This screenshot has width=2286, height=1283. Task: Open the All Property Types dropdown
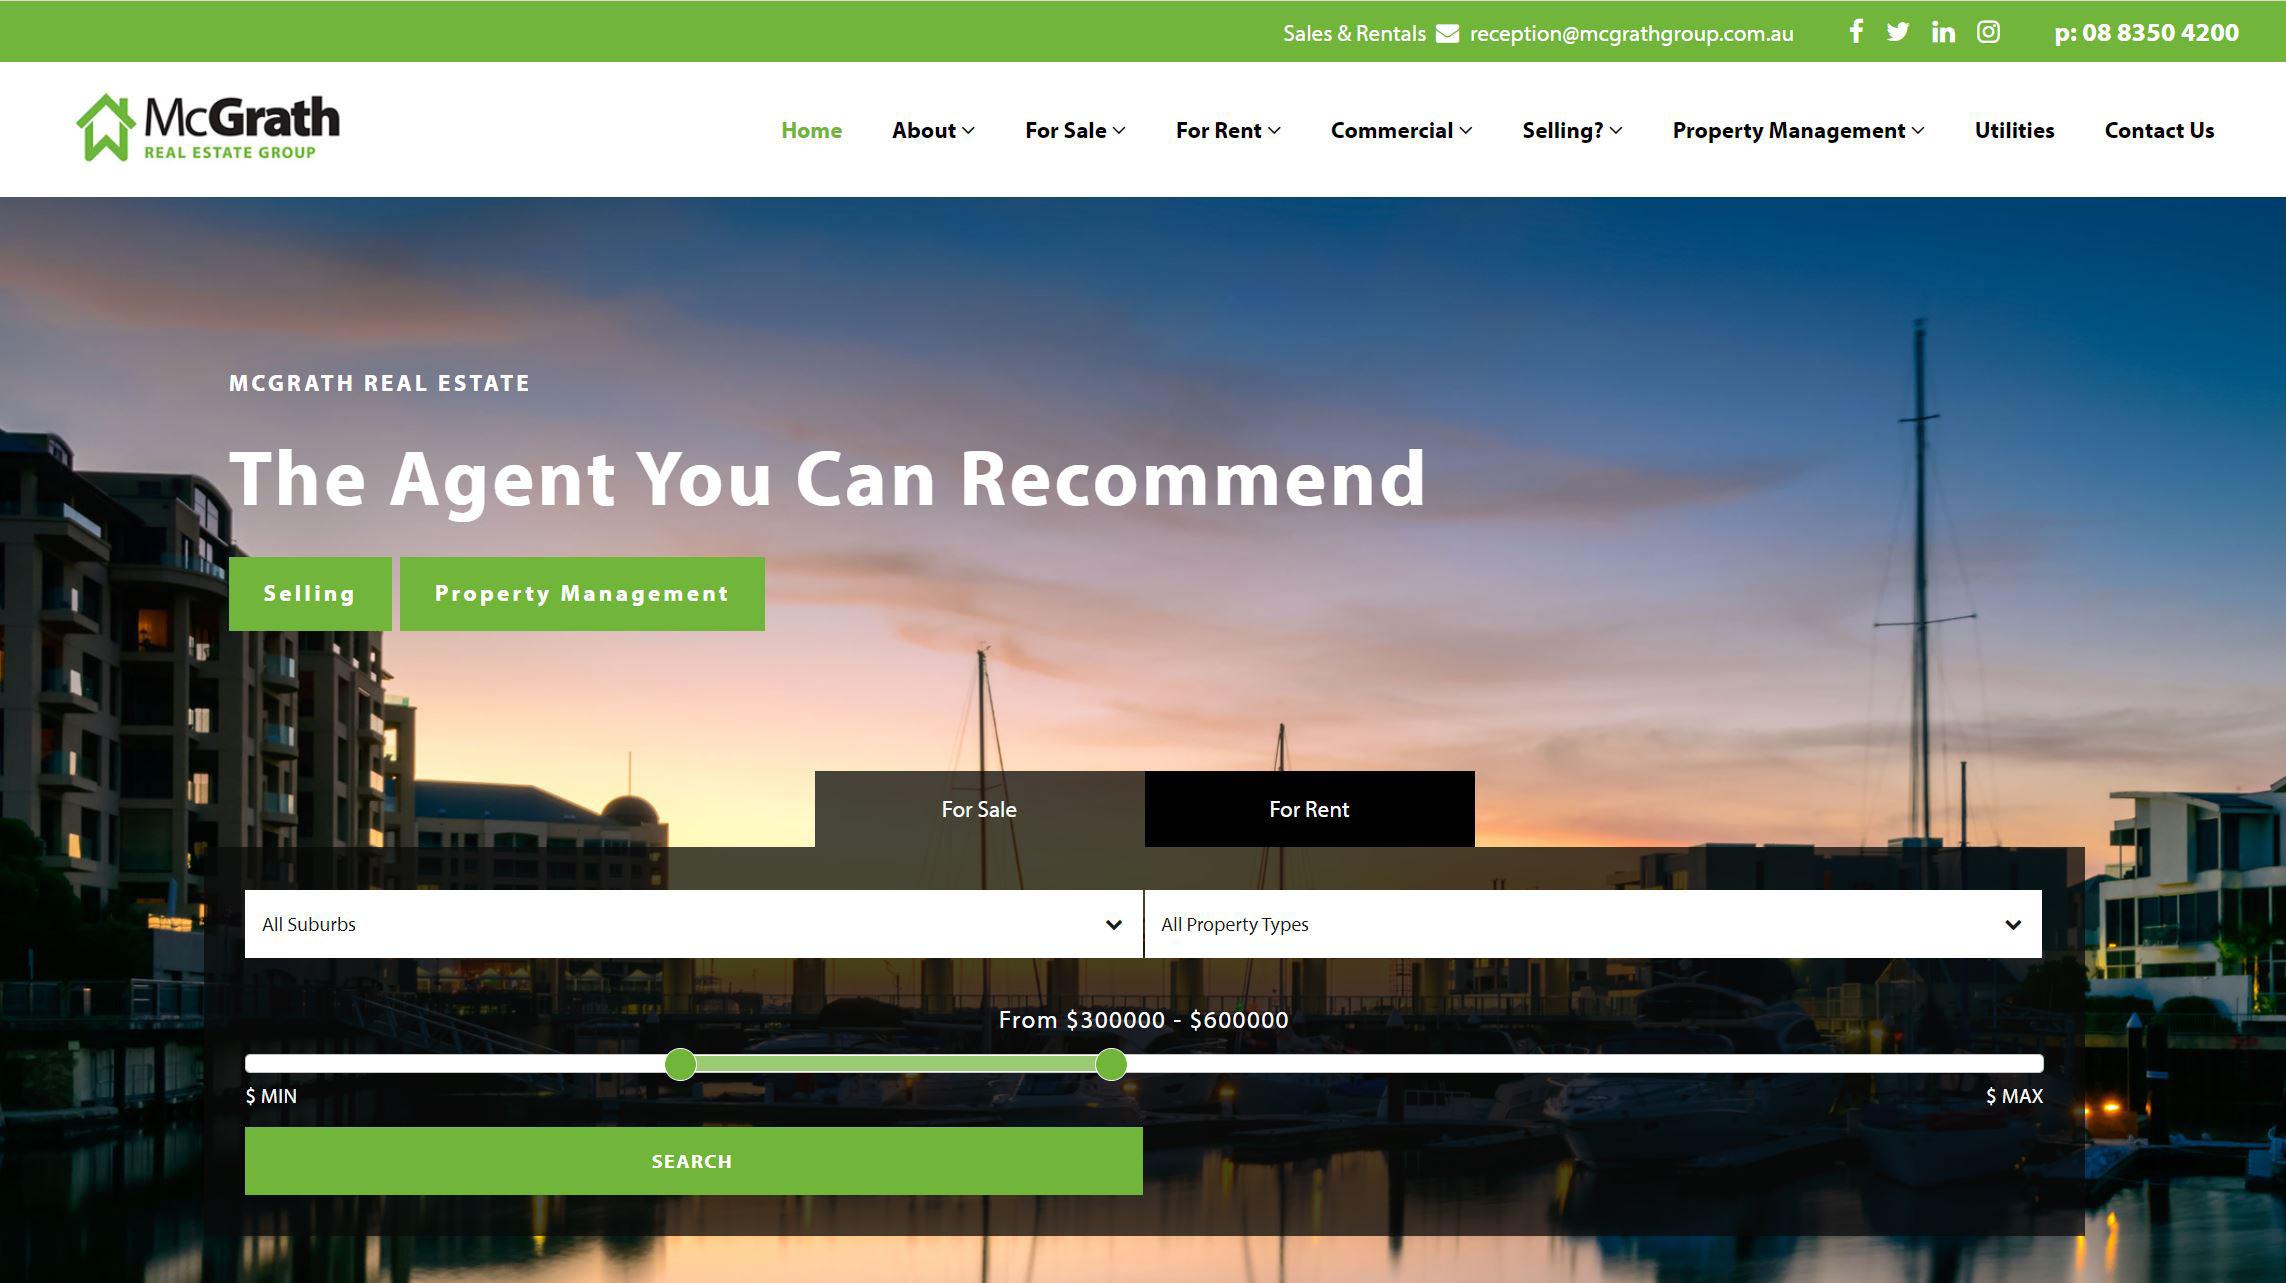(1592, 924)
